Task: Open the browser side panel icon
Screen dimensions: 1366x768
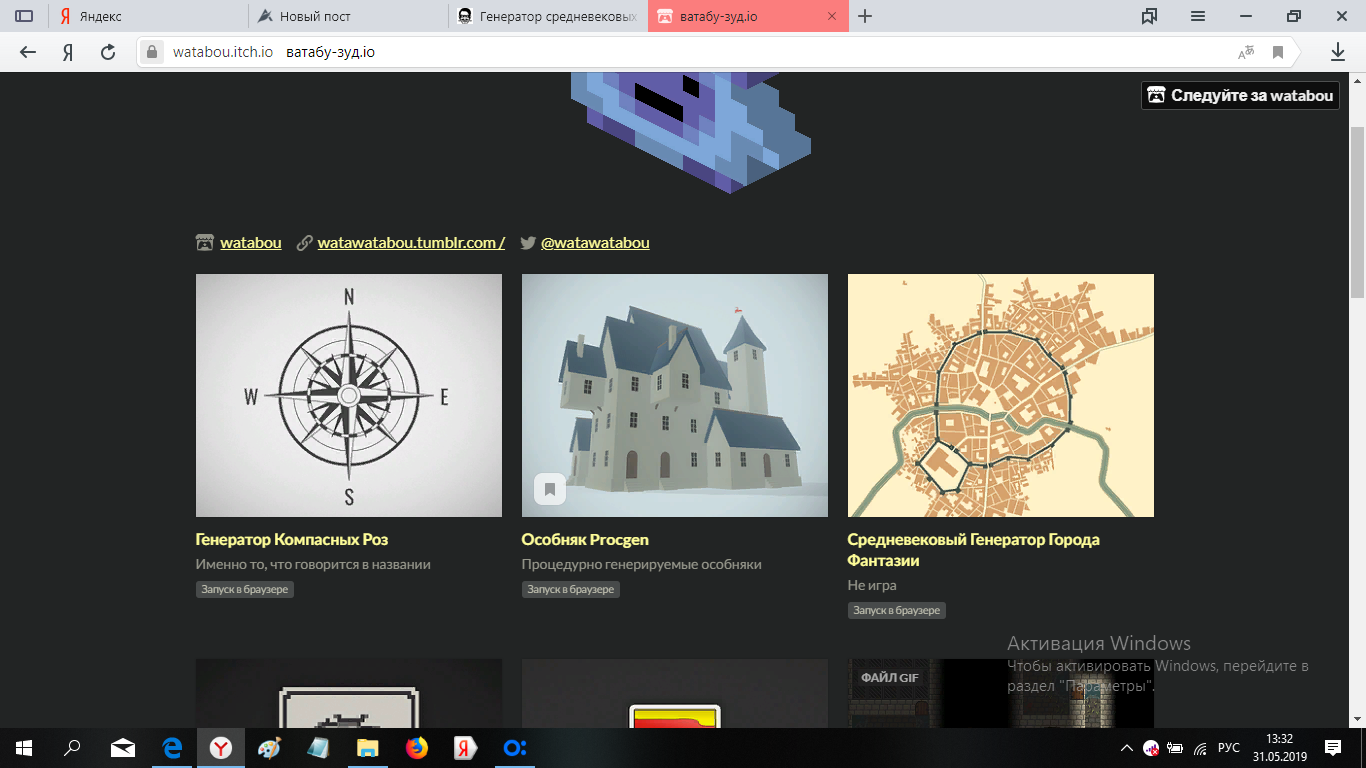Action: coord(24,16)
